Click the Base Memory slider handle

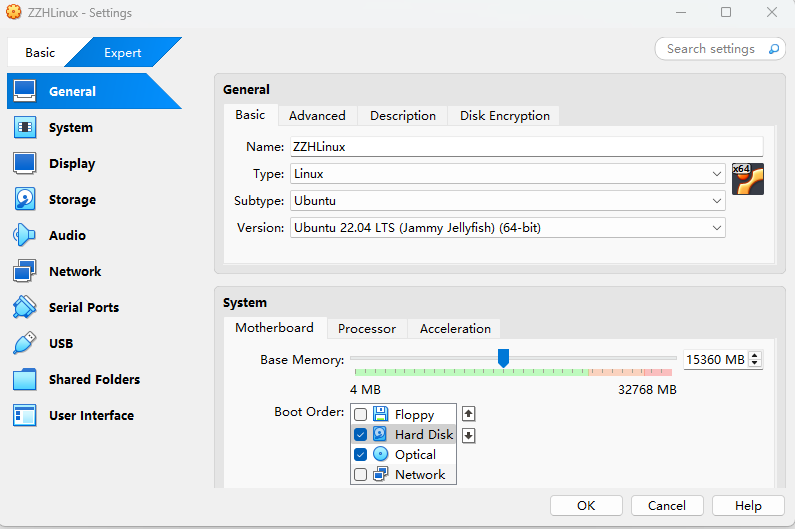click(503, 358)
